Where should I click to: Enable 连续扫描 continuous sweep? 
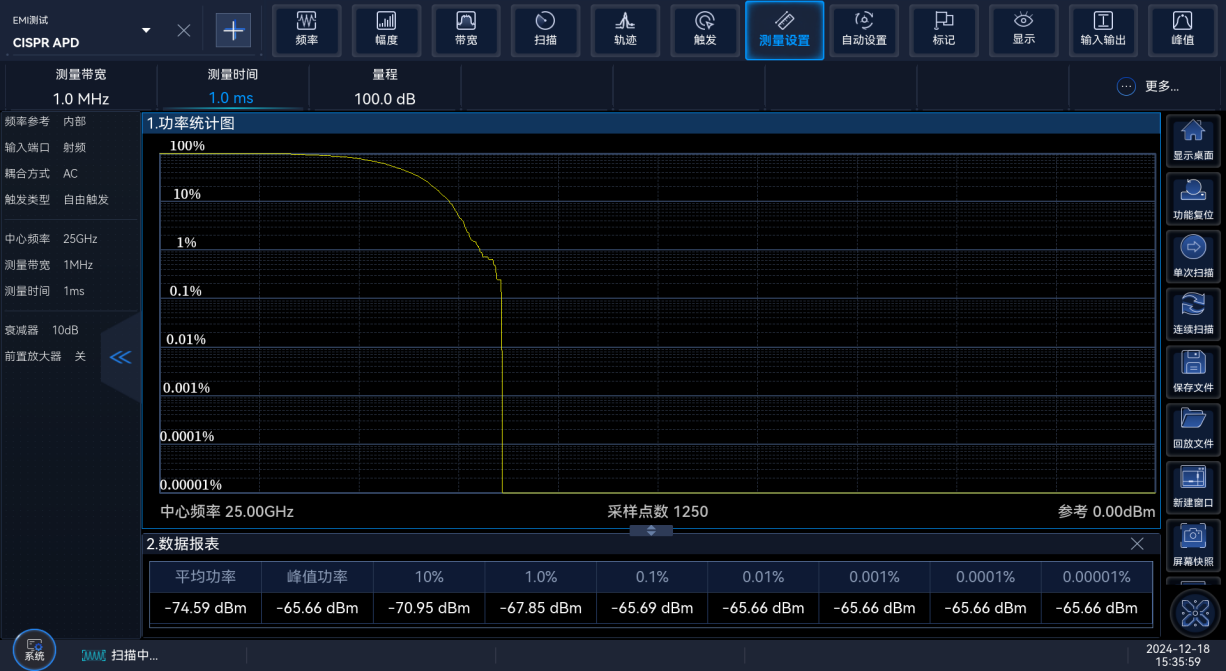pos(1193,314)
